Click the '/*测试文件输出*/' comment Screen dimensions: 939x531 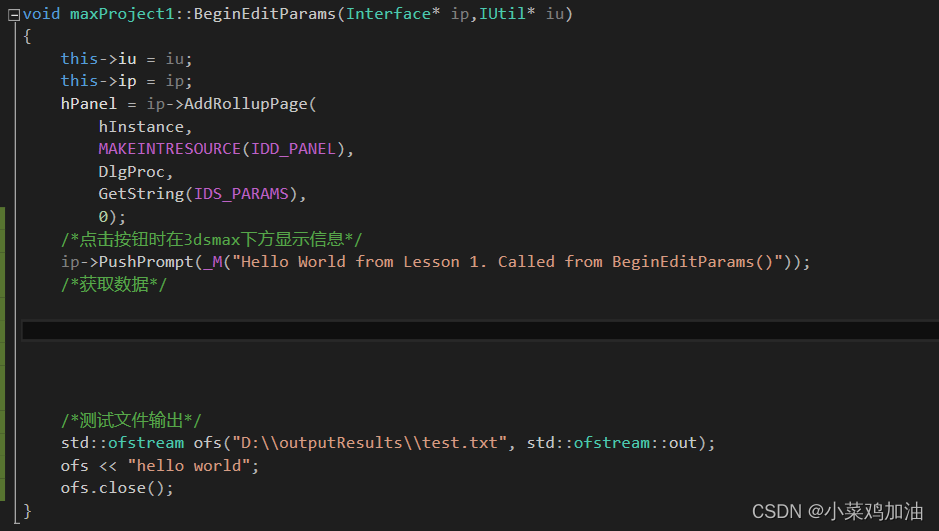click(131, 420)
